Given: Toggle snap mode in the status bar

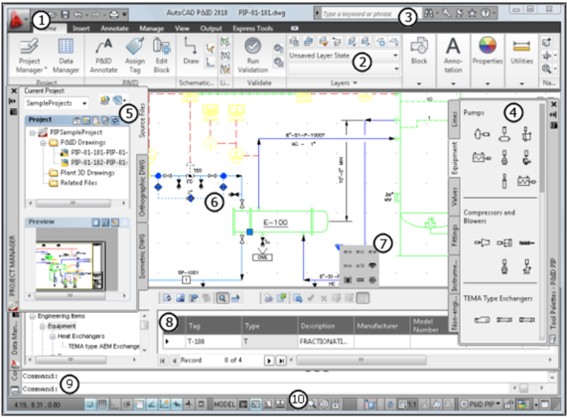Looking at the screenshot, I should tap(90, 404).
